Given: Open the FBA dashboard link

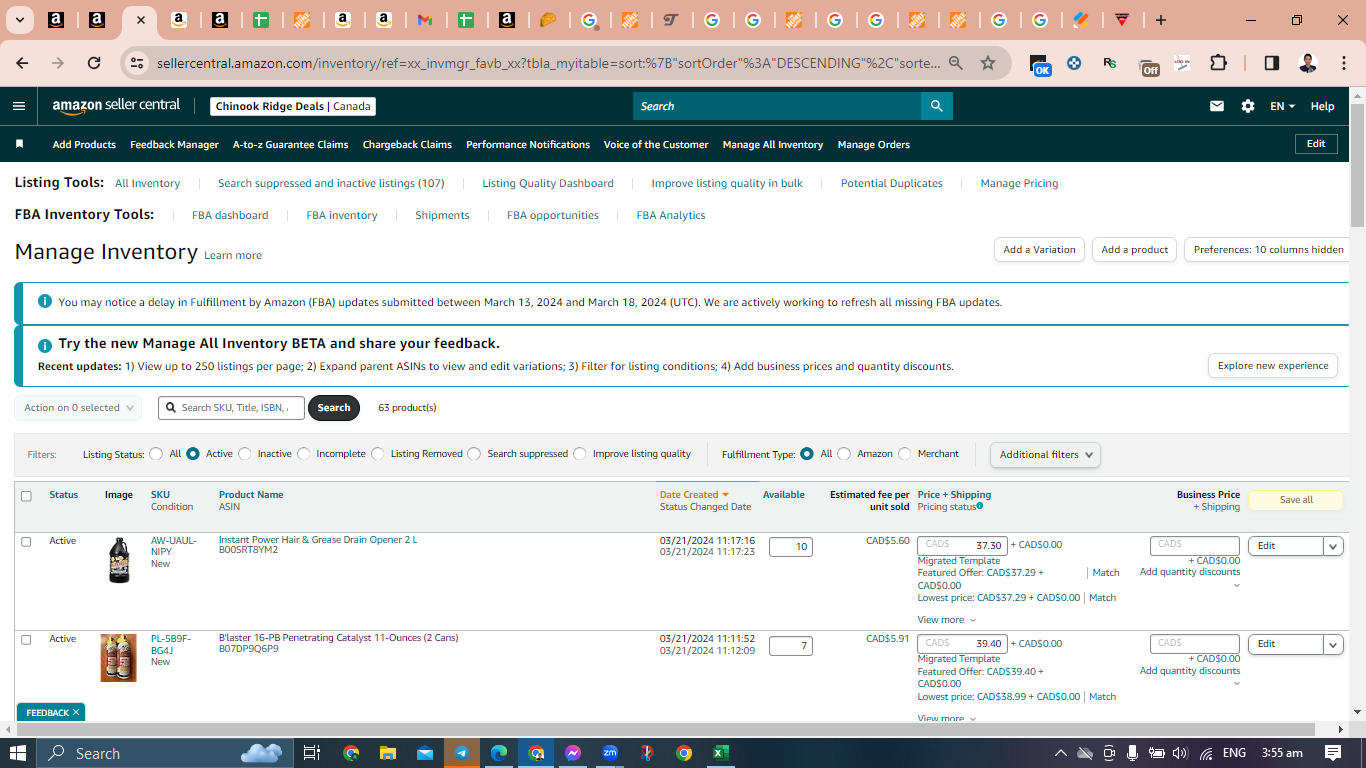Looking at the screenshot, I should (230, 216).
